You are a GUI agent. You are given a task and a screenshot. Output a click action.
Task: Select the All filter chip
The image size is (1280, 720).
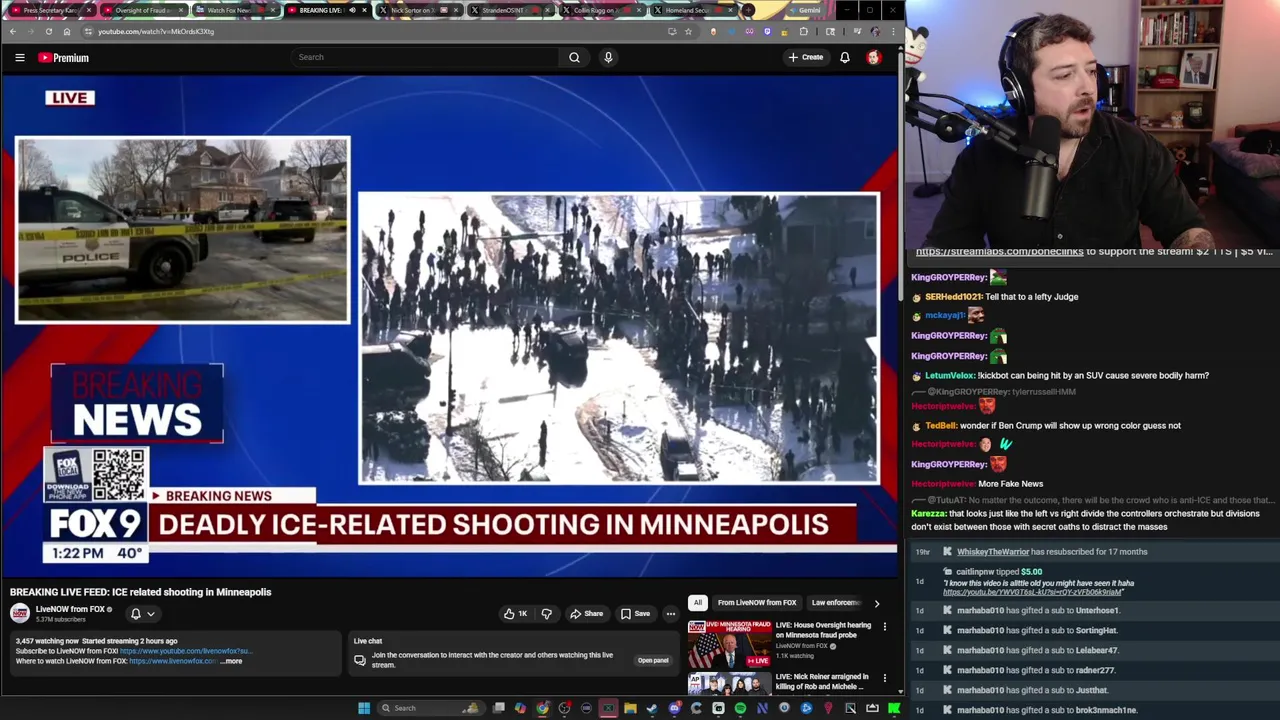pos(697,603)
